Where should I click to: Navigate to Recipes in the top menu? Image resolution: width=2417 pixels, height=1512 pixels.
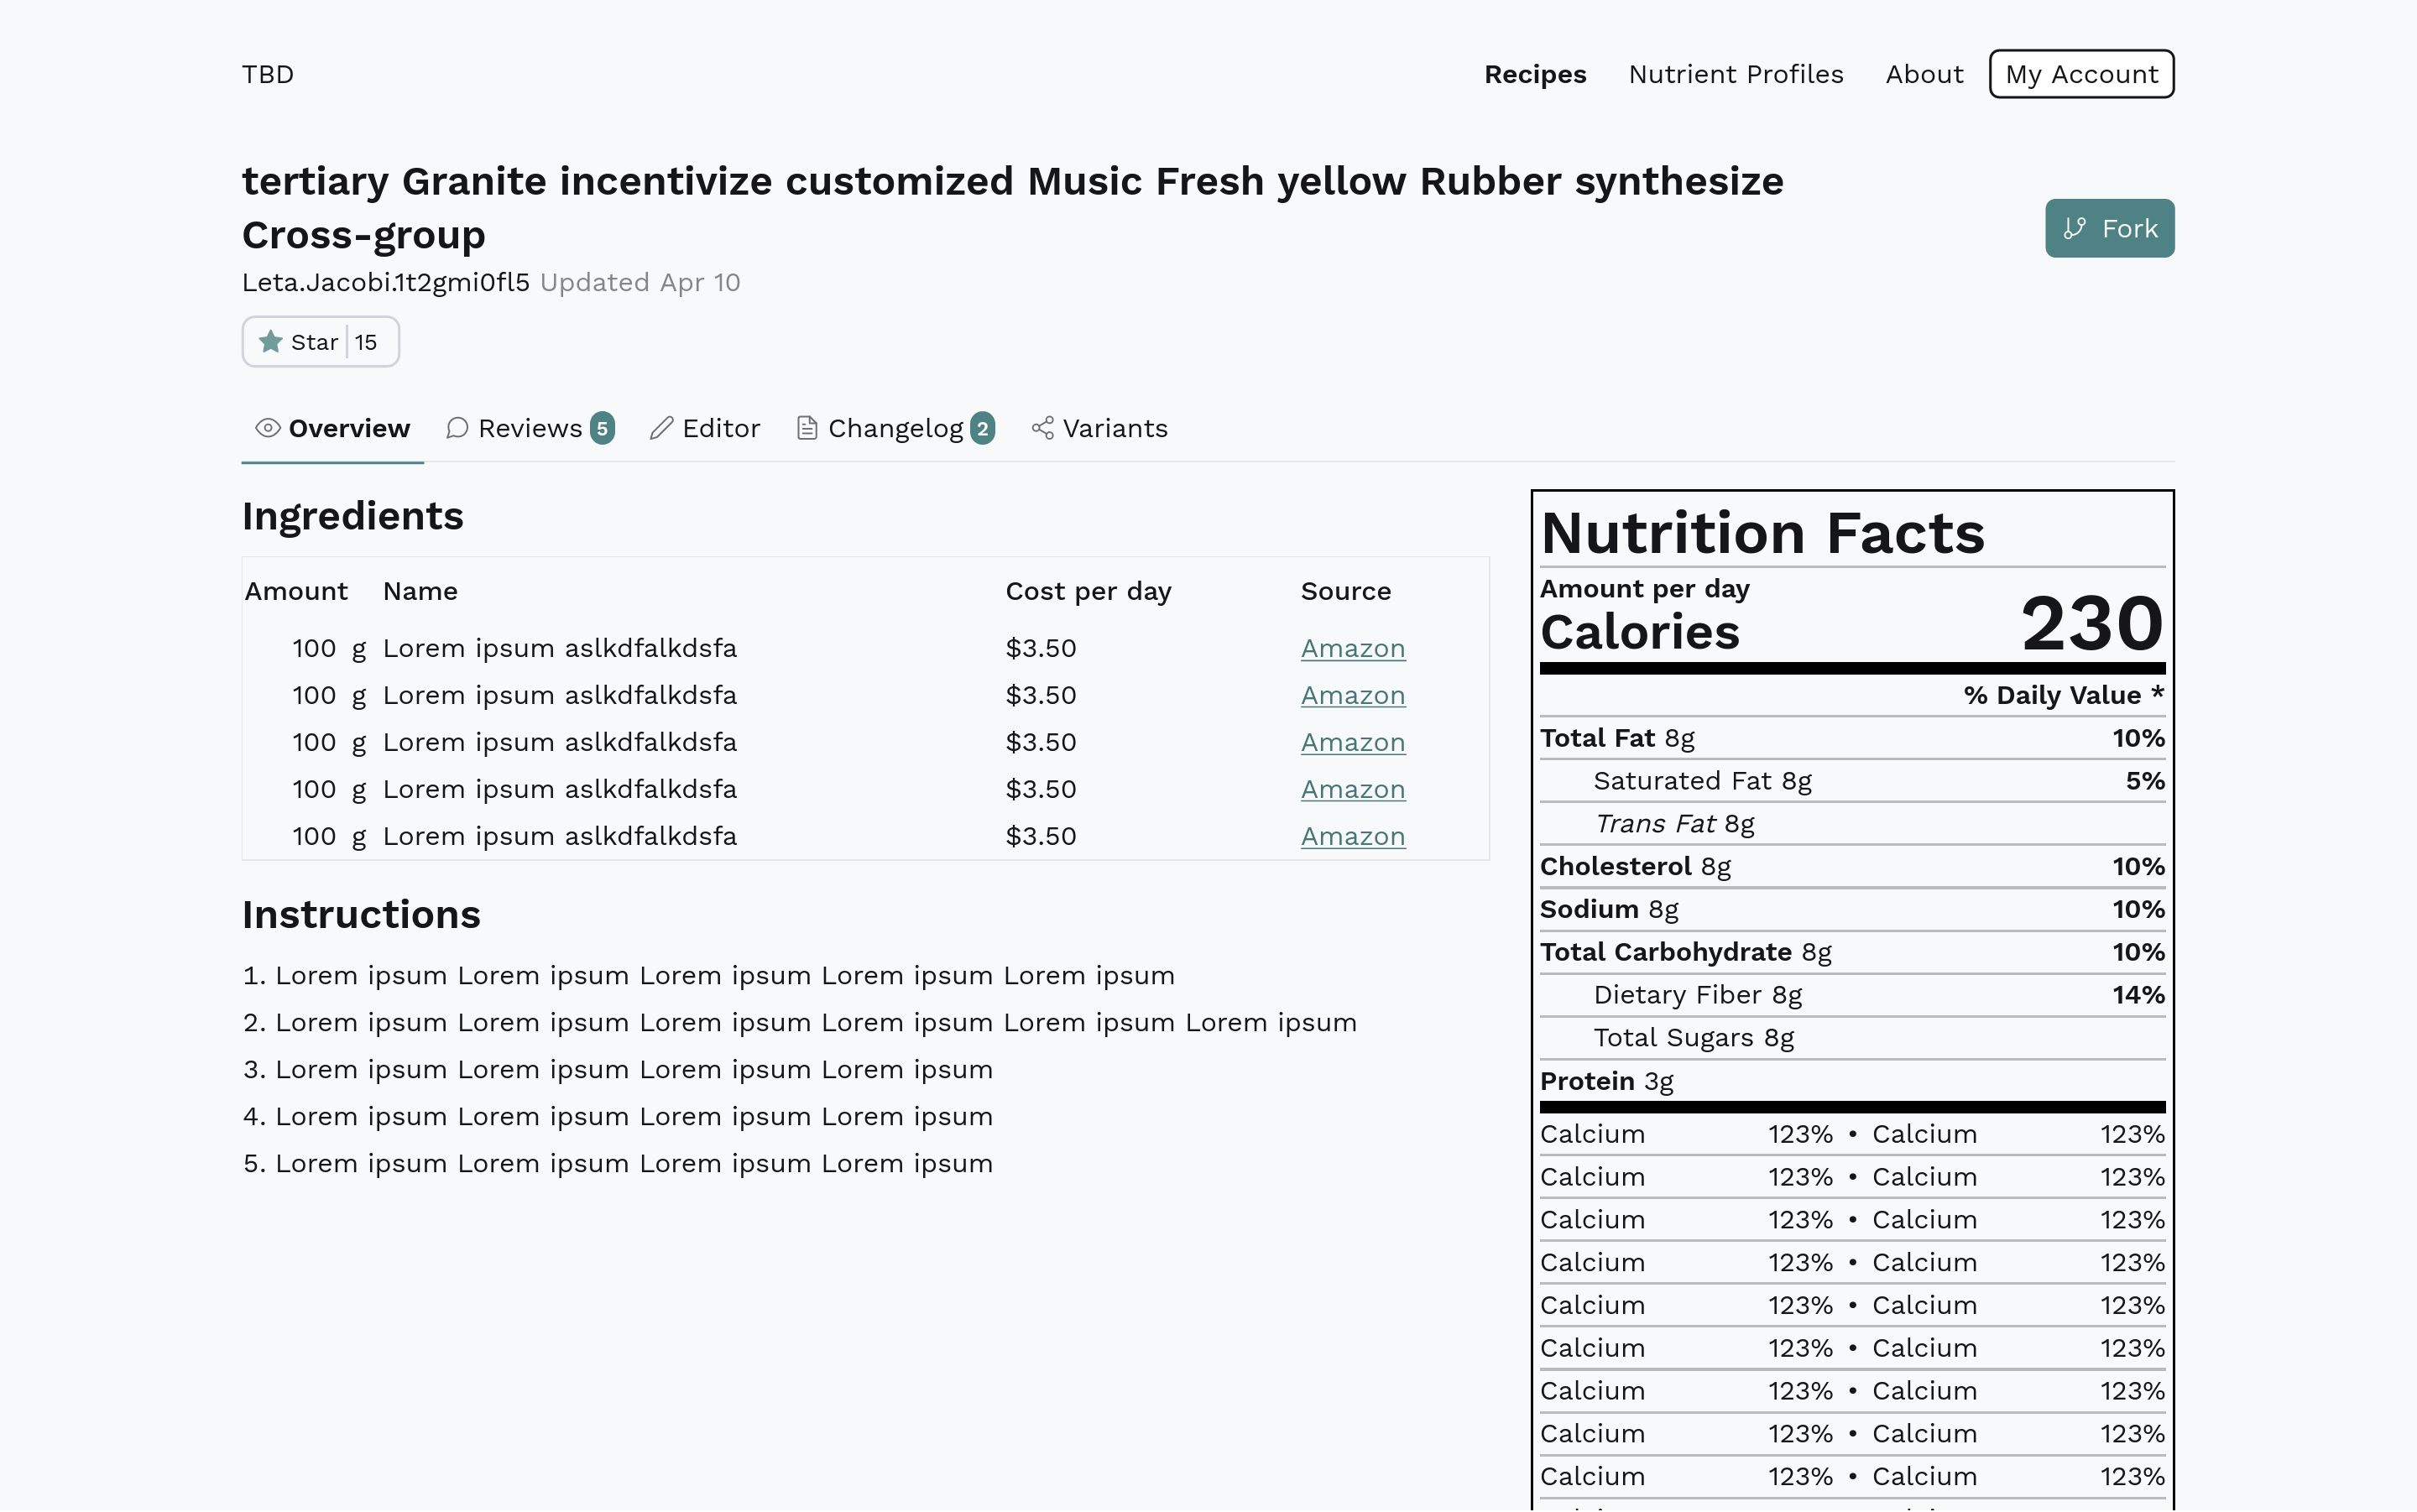click(1535, 75)
